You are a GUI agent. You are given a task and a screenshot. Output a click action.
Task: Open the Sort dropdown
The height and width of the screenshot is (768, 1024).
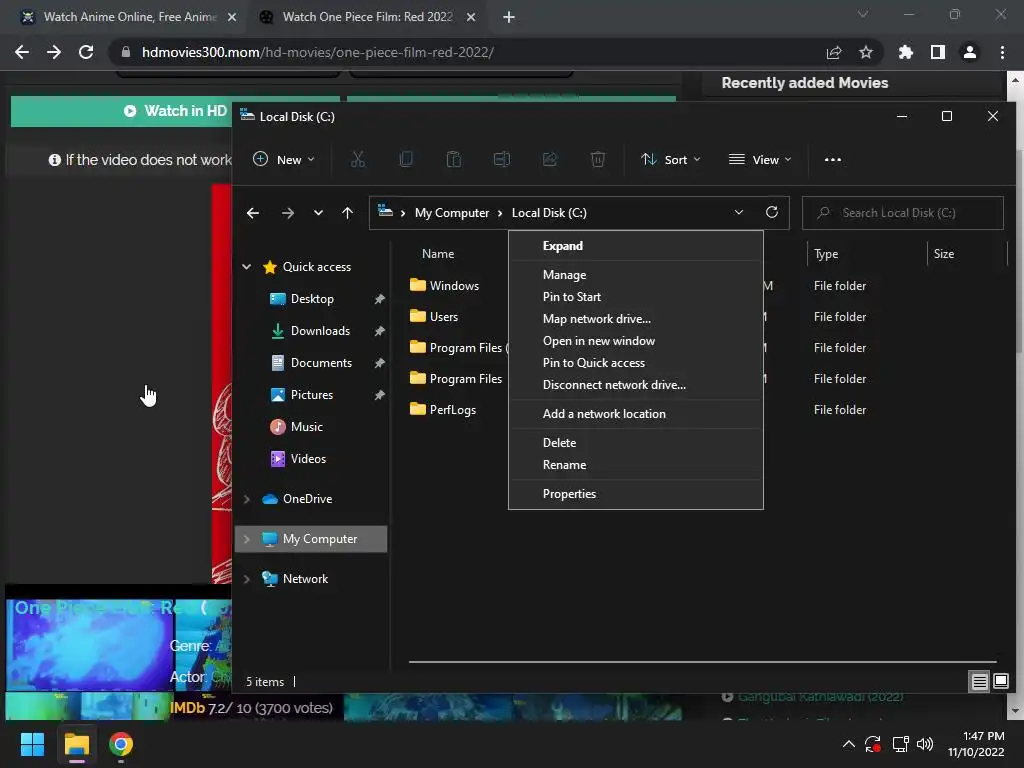click(x=671, y=159)
